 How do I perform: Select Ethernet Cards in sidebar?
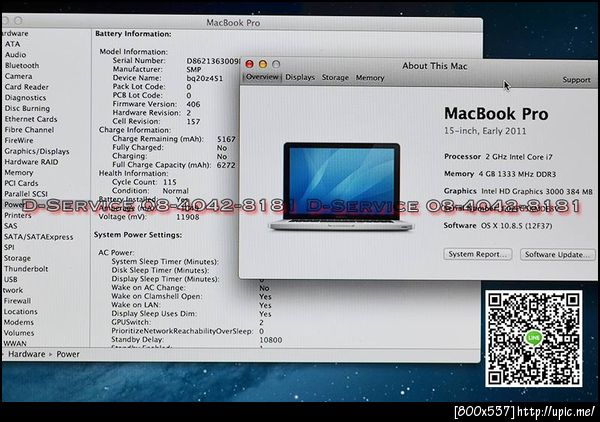tap(31, 119)
